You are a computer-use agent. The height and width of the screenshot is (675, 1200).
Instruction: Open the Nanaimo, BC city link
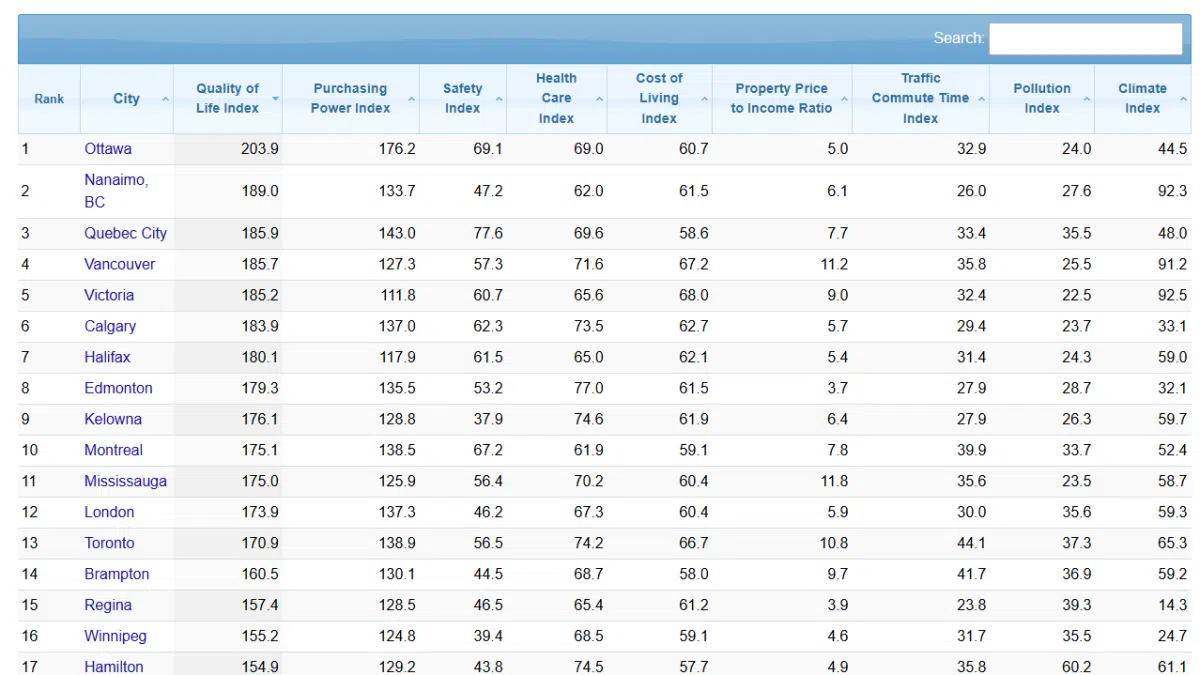tap(116, 190)
